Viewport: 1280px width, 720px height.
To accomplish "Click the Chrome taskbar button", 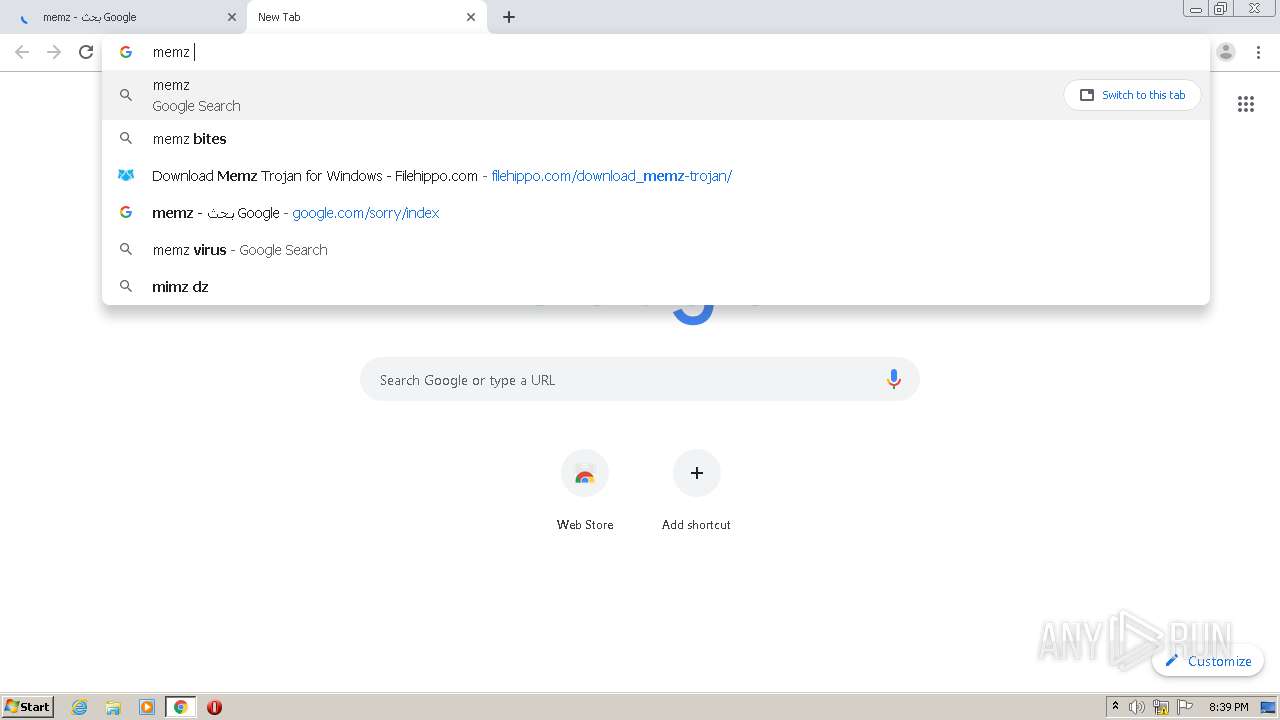I will click(181, 707).
